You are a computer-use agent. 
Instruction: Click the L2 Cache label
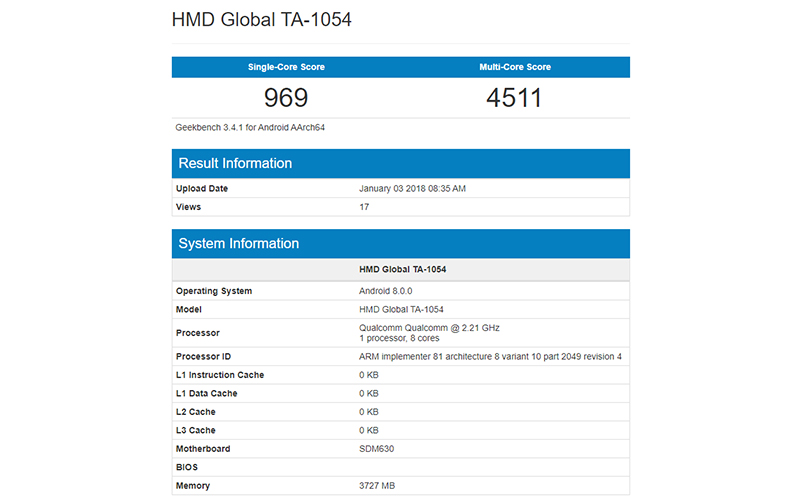click(195, 411)
